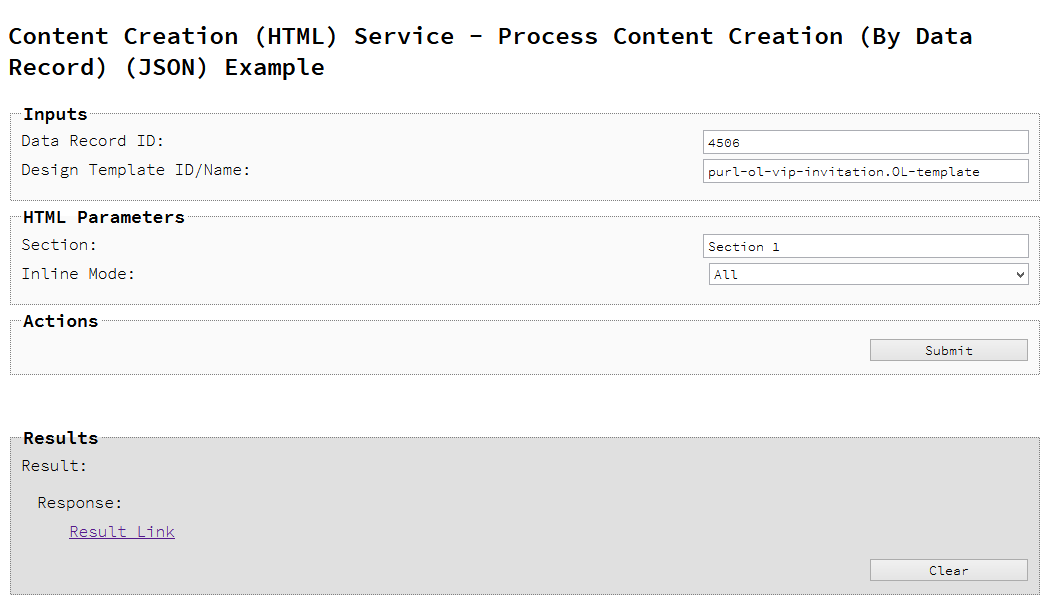Click the Data Record ID input field

pos(865,142)
